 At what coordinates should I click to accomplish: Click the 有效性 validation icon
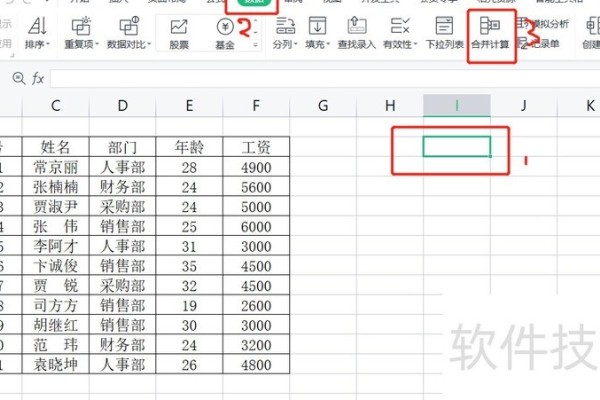[x=400, y=26]
